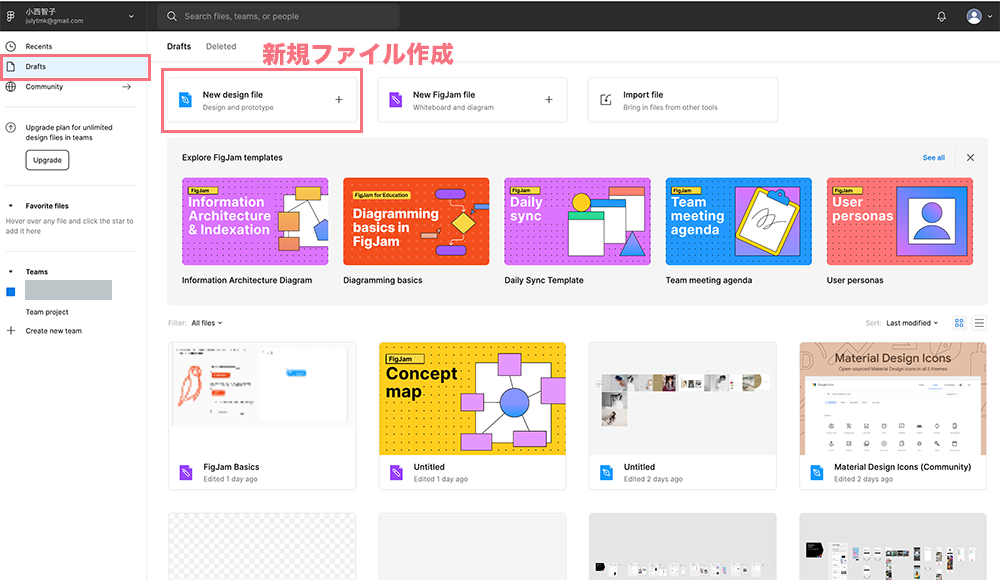
Task: Click the Figma logo icon
Action: pos(11,16)
